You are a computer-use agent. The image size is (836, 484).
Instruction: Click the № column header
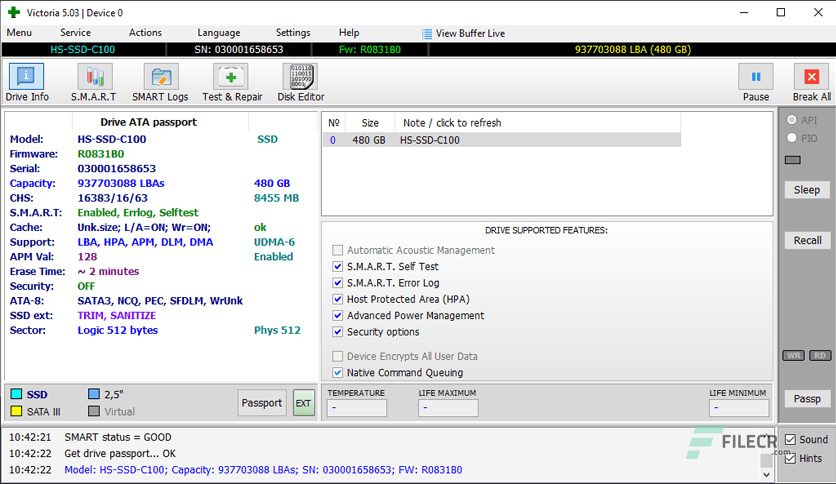point(334,123)
